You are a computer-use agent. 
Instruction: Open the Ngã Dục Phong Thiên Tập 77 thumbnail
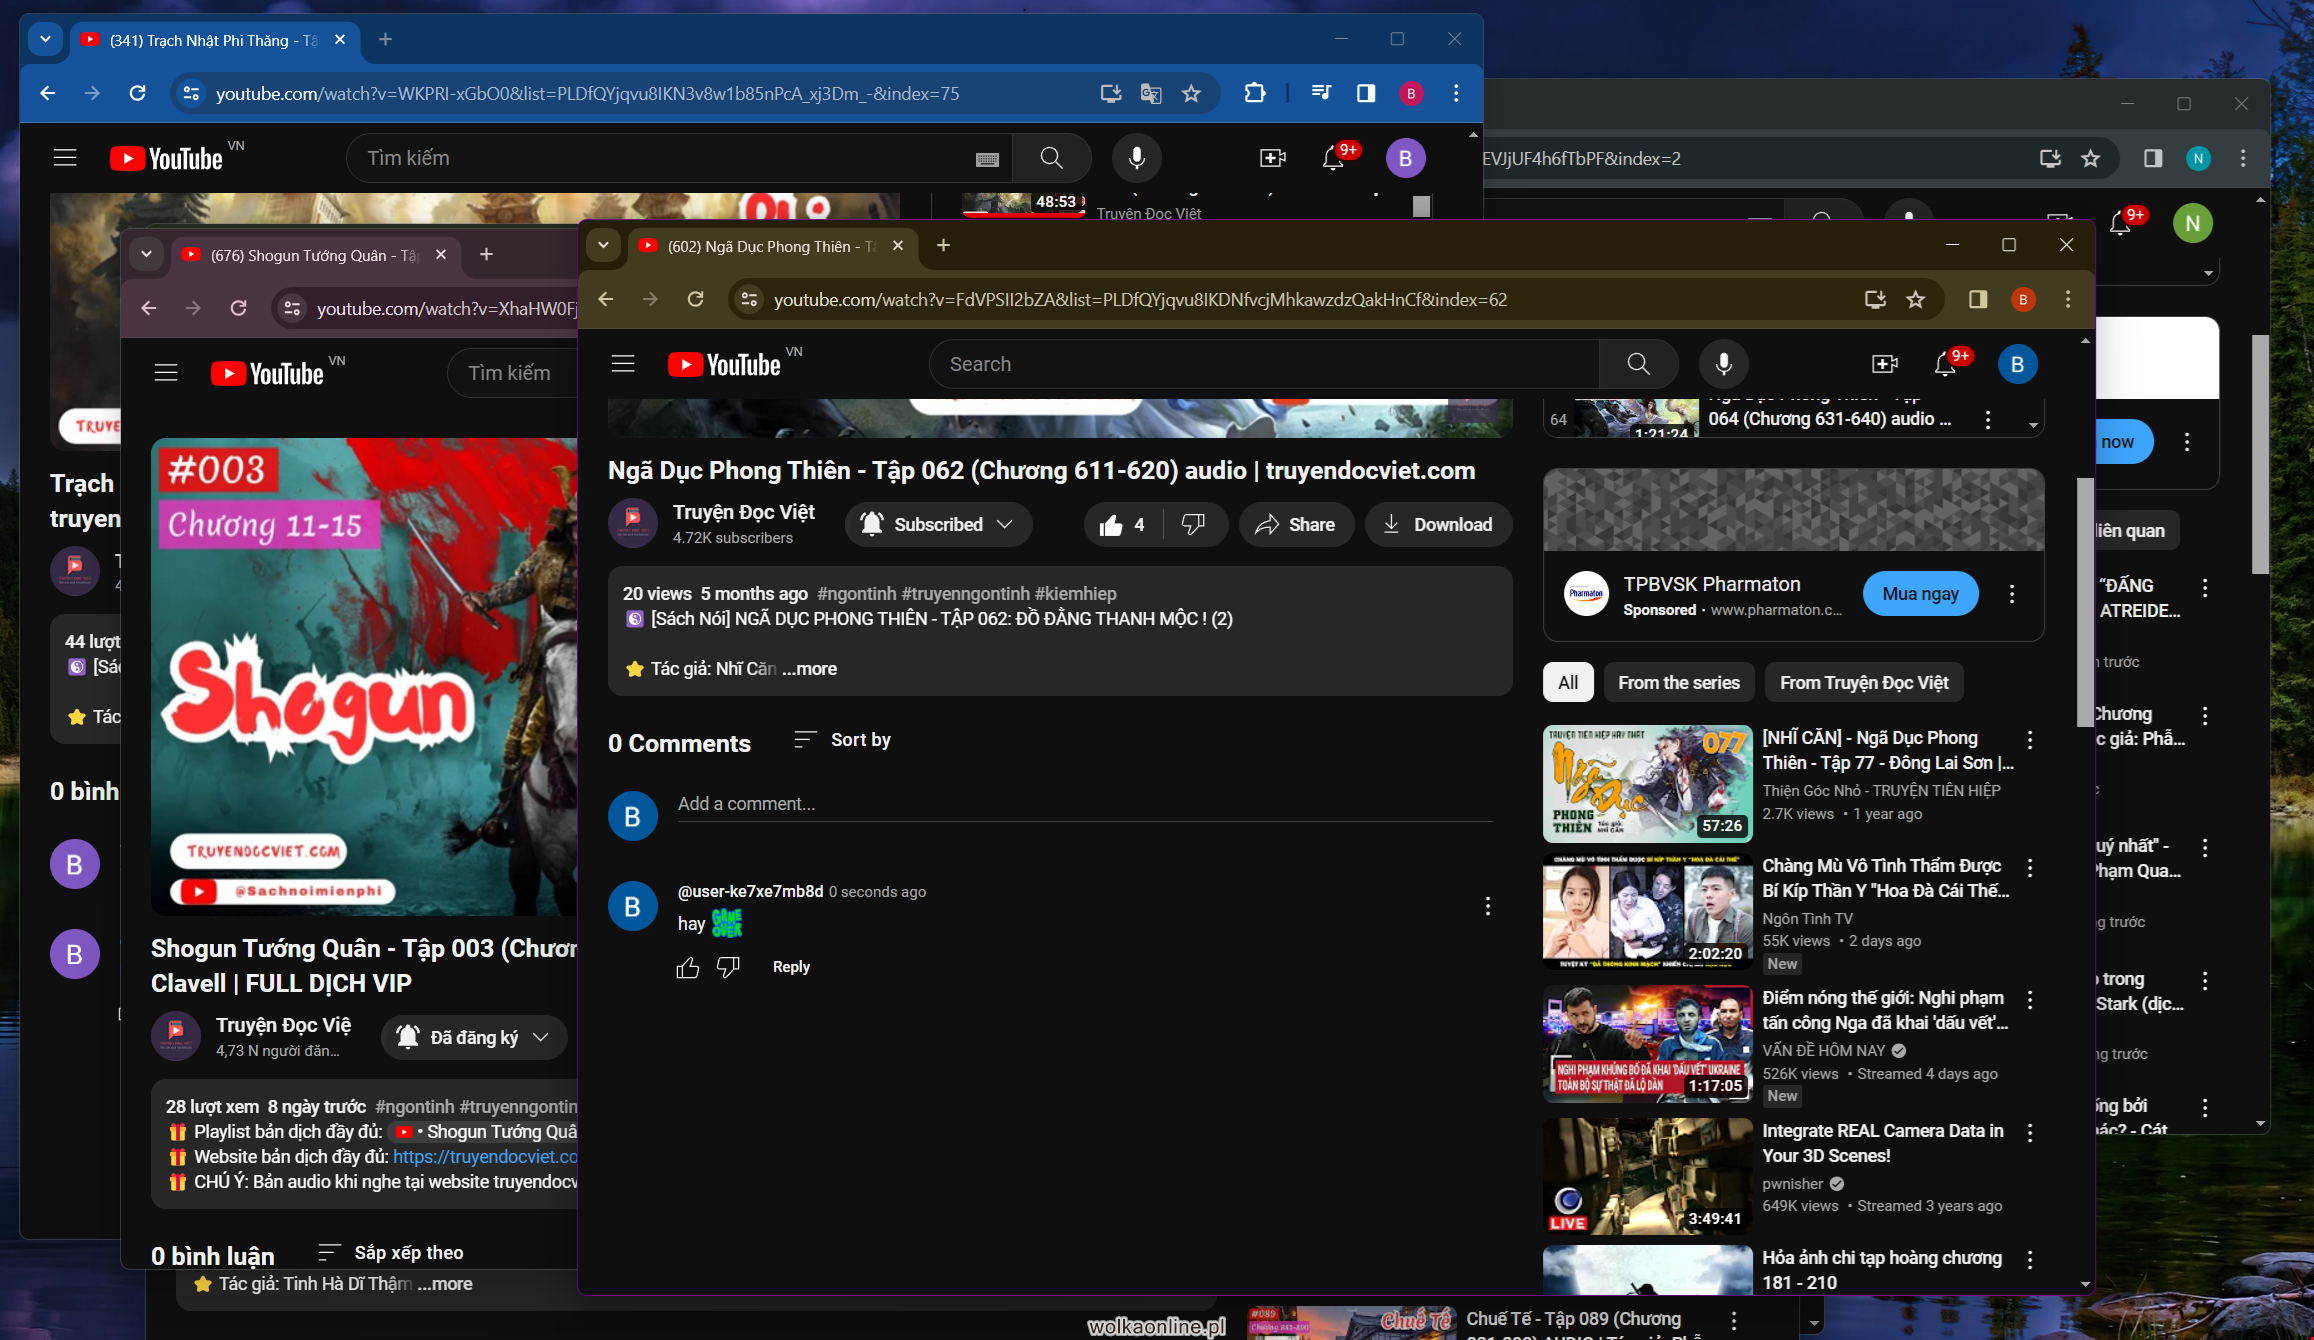click(x=1648, y=783)
